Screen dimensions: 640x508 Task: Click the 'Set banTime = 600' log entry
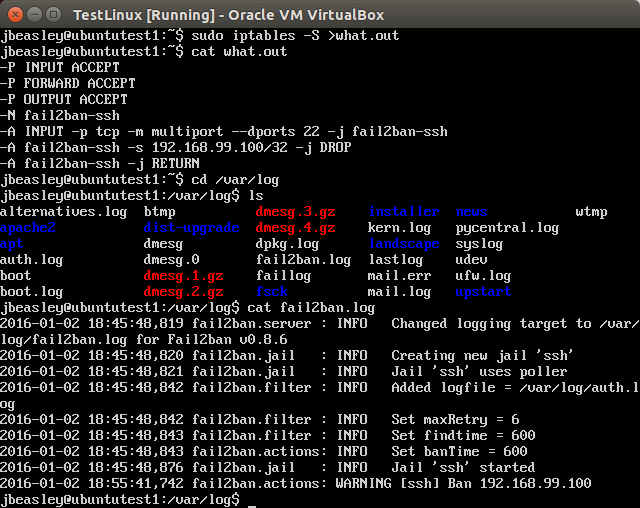click(264, 451)
